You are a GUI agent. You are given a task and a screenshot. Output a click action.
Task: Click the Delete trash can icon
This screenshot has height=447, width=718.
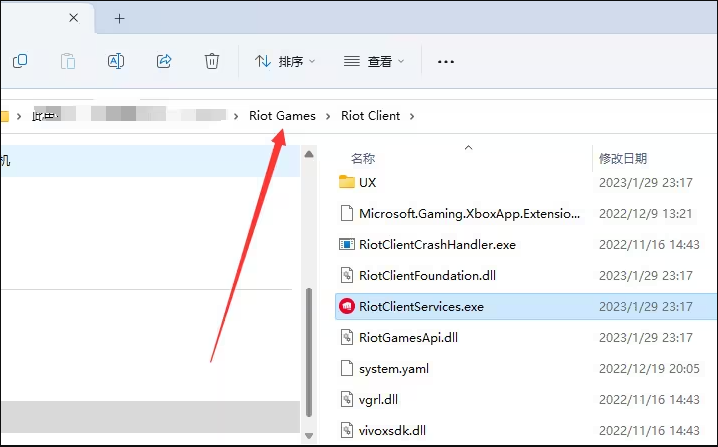click(x=212, y=61)
